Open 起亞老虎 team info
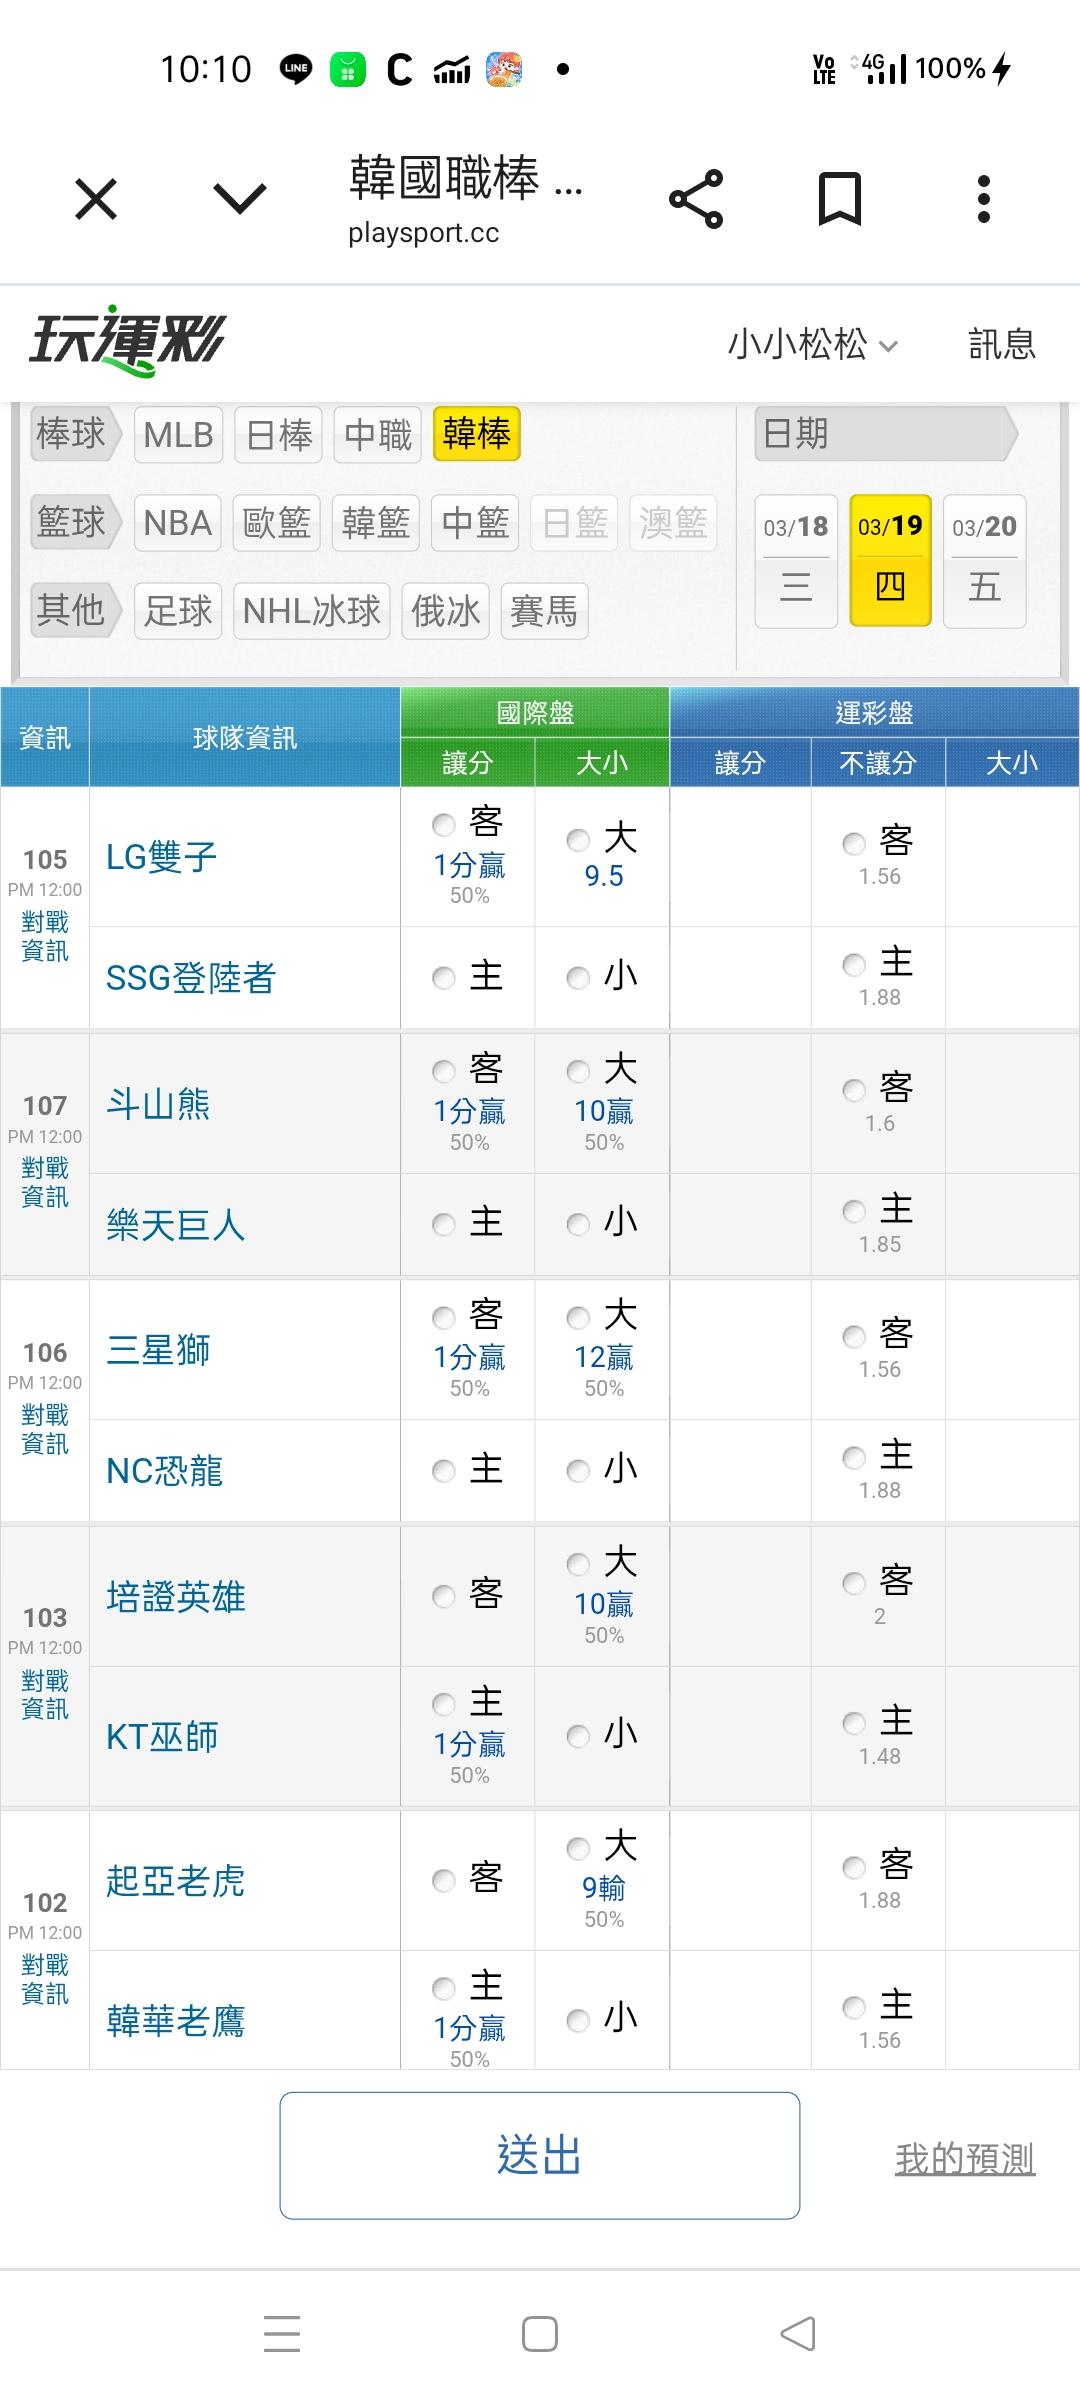This screenshot has width=1080, height=2400. [176, 1881]
